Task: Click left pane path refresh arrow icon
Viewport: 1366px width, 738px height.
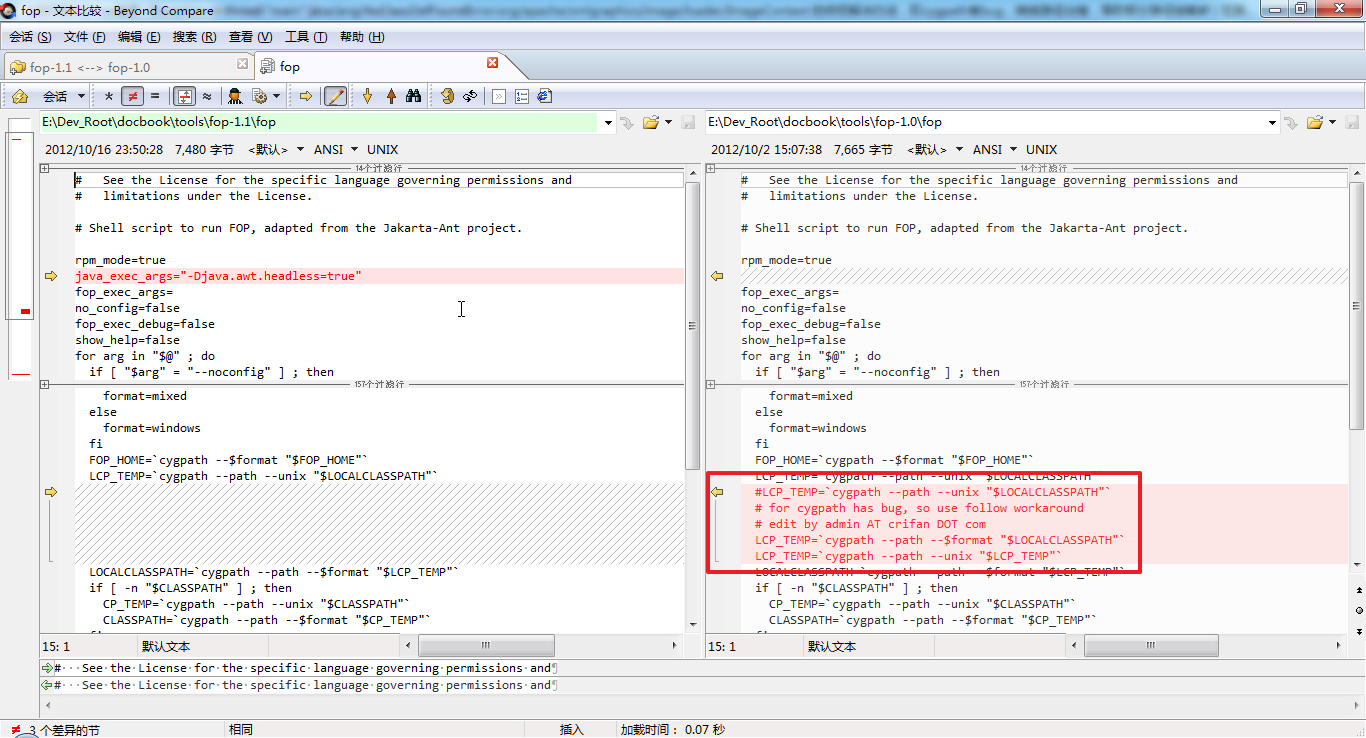Action: 627,122
